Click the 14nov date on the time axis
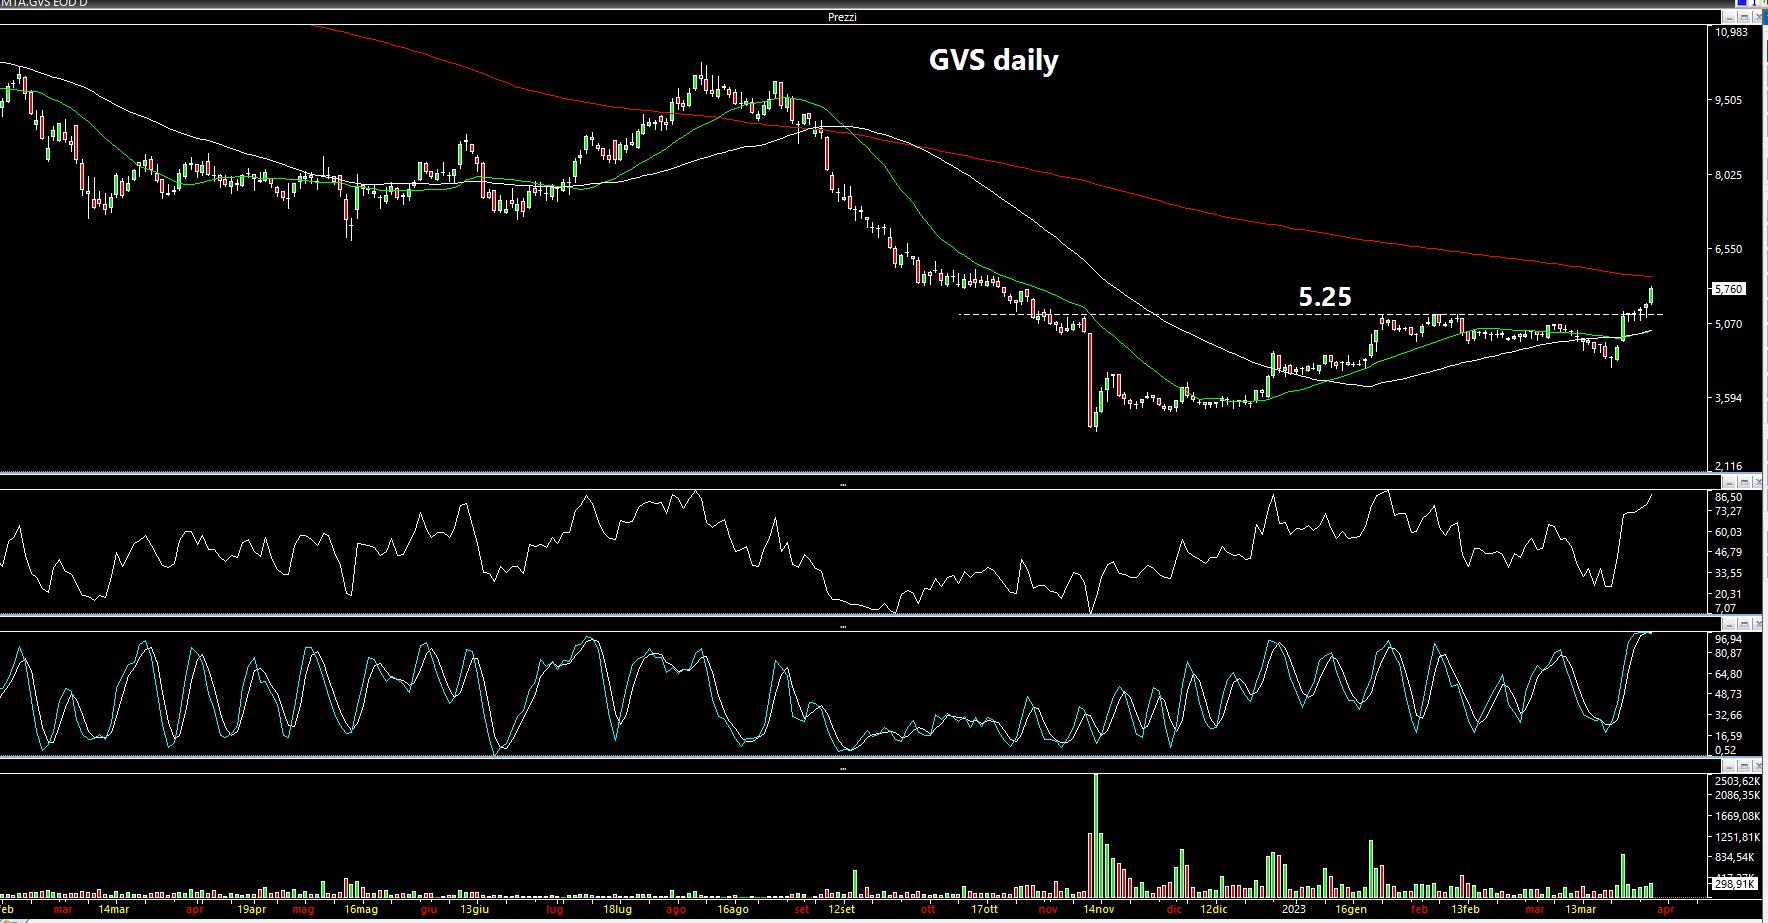 coord(1098,909)
